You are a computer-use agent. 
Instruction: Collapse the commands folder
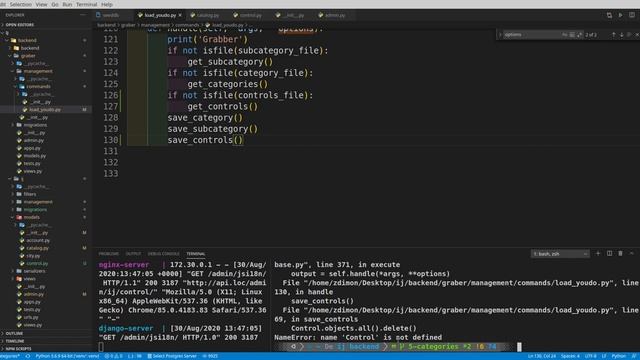tap(38, 87)
